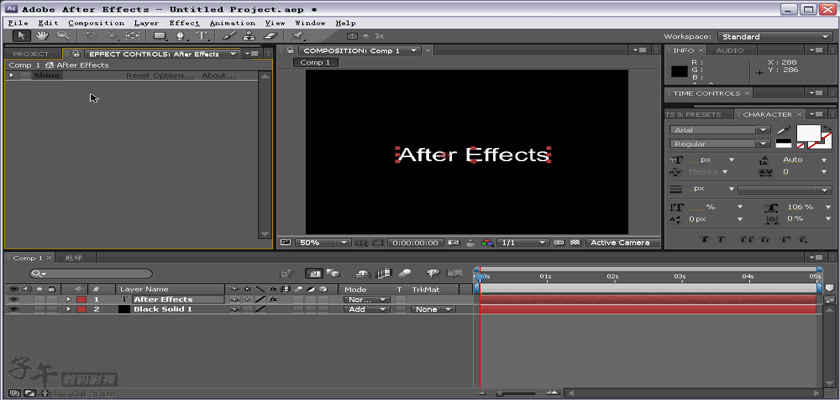Image resolution: width=840 pixels, height=400 pixels.
Task: Click the timeline layer search field
Action: pos(91,274)
